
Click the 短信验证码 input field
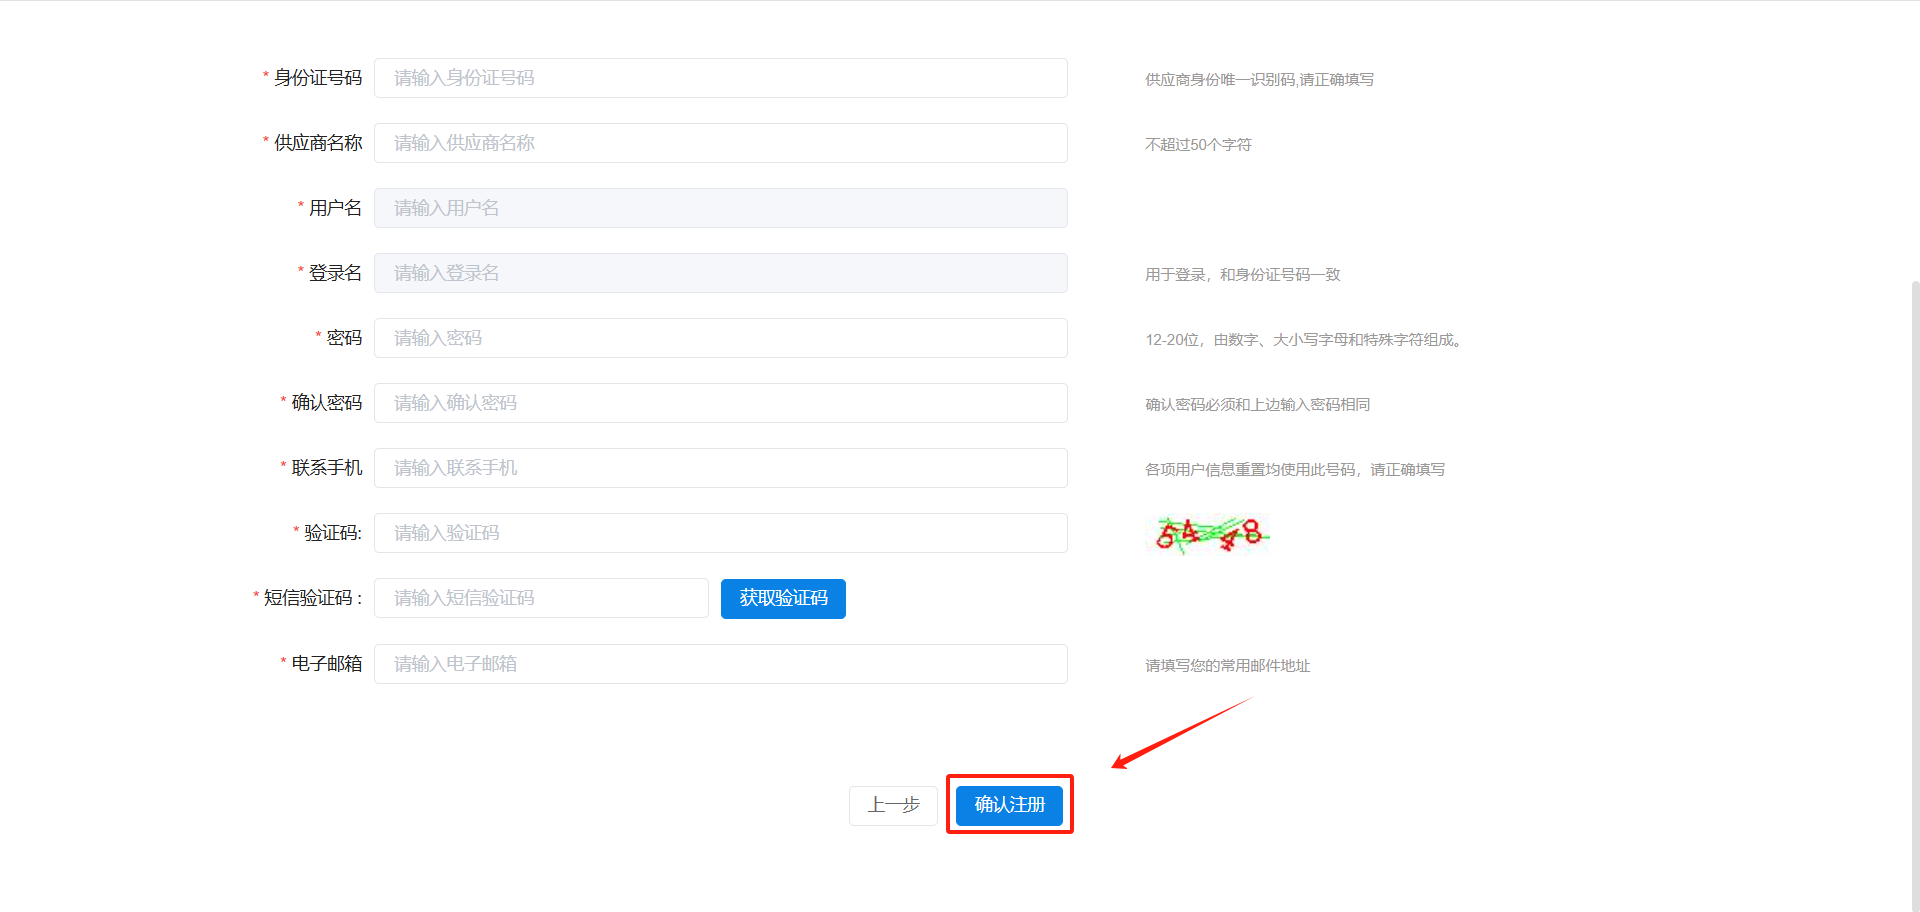[x=541, y=598]
